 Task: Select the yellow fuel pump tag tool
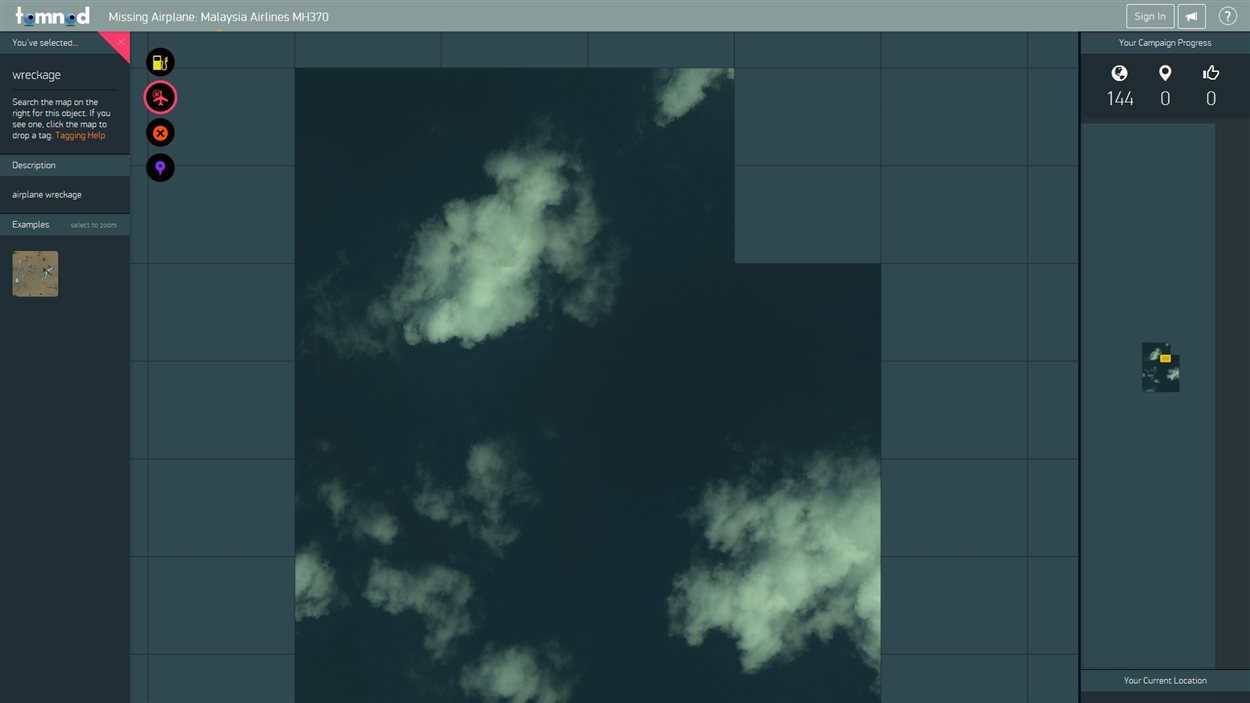[160, 62]
